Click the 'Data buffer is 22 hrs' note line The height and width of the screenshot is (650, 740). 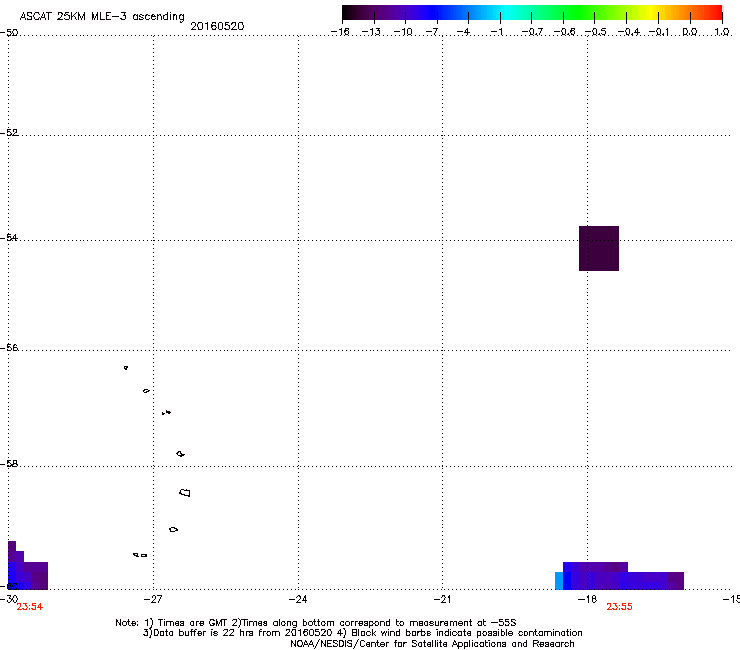pos(363,633)
